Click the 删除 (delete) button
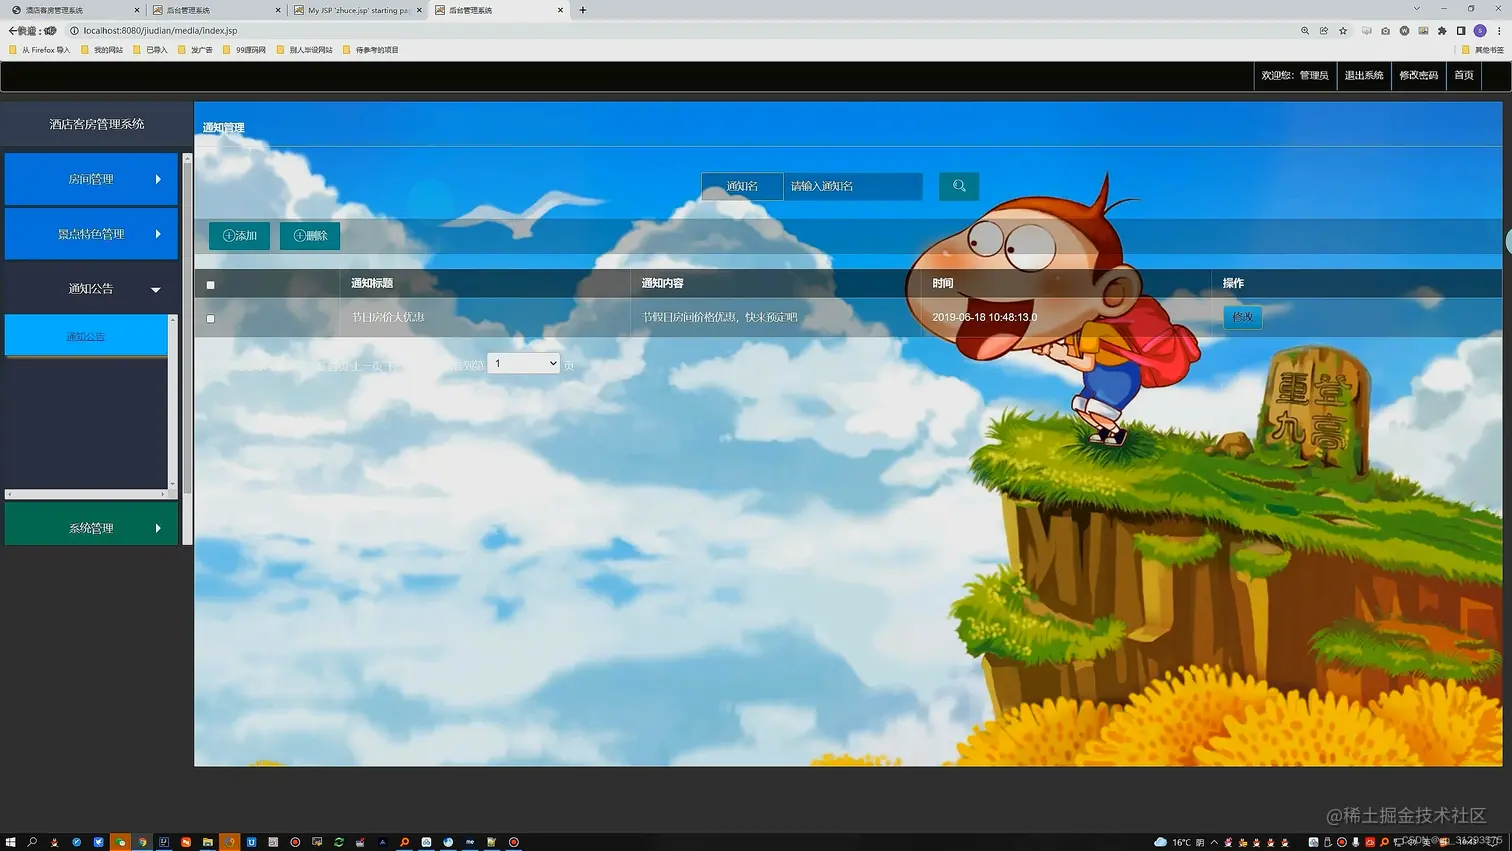1512x851 pixels. click(310, 236)
